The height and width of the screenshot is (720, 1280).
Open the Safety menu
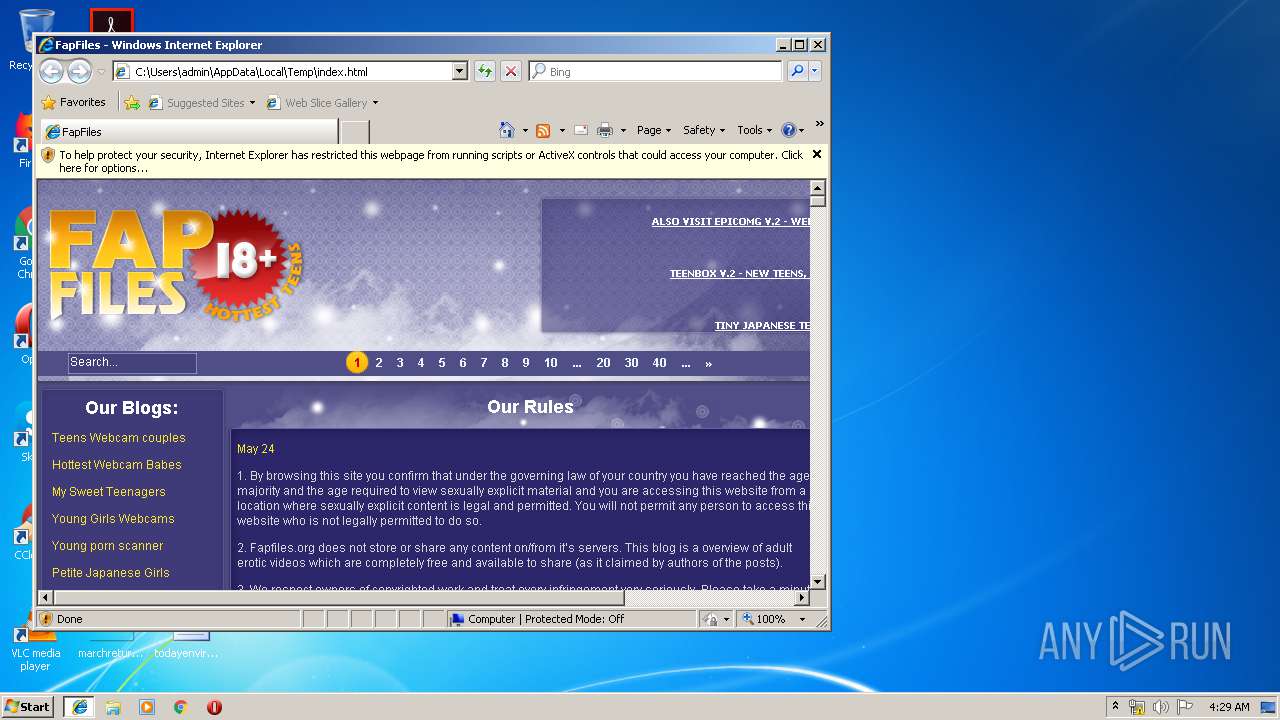pyautogui.click(x=704, y=130)
